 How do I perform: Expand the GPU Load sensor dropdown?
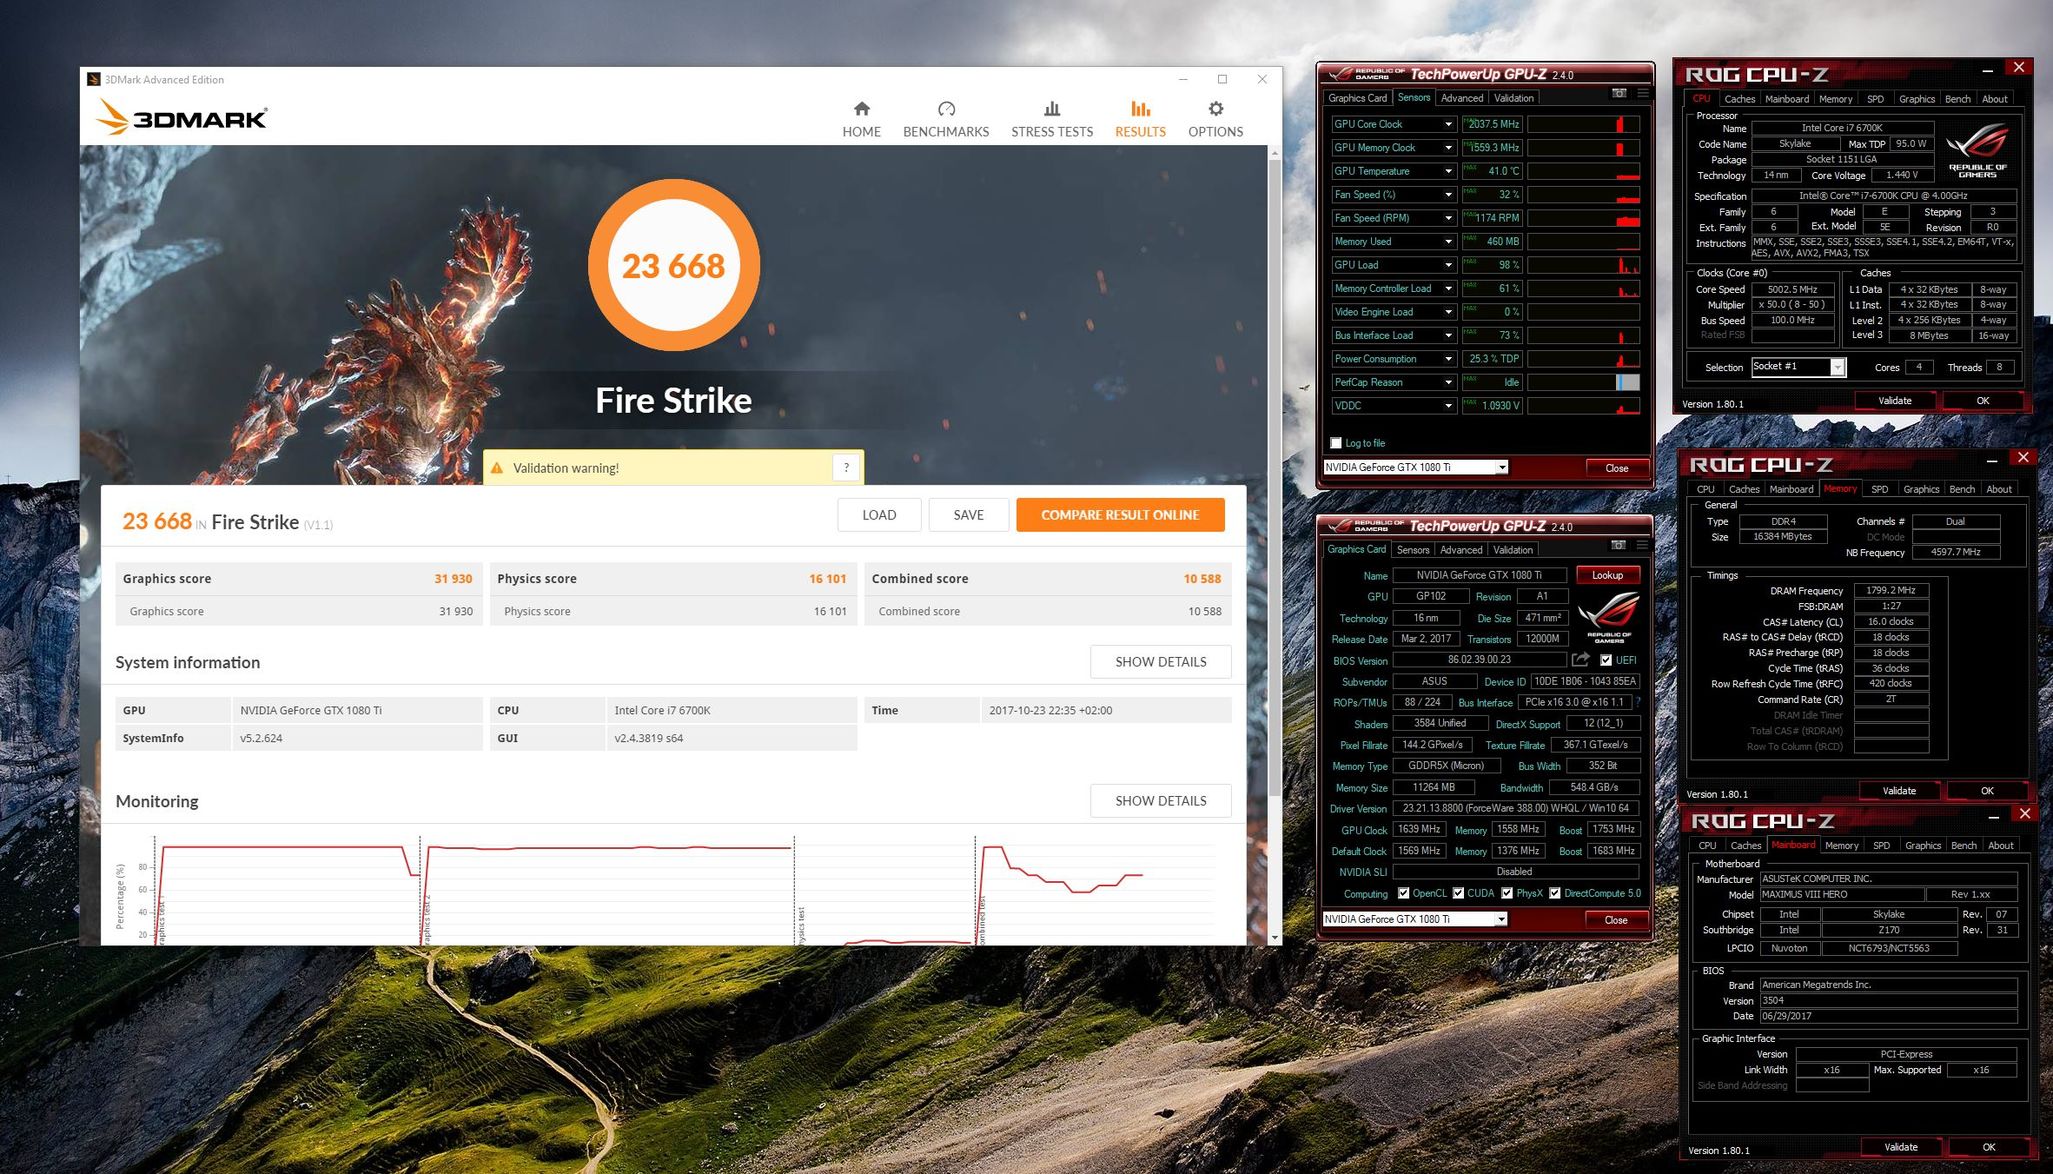coord(1447,265)
